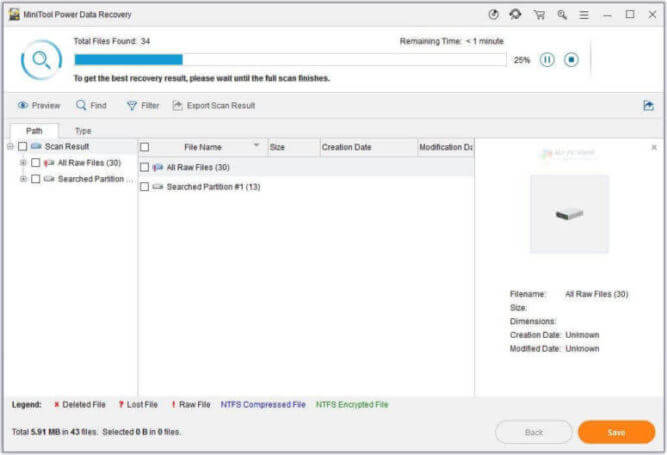Image resolution: width=667 pixels, height=455 pixels.
Task: Click the orange Save button
Action: [616, 432]
